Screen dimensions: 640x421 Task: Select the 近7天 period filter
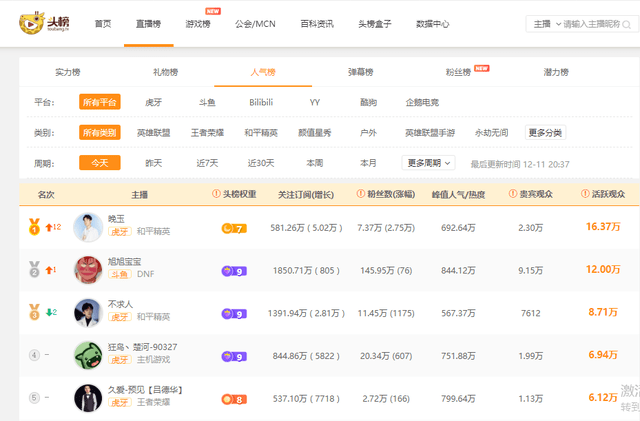click(x=207, y=162)
